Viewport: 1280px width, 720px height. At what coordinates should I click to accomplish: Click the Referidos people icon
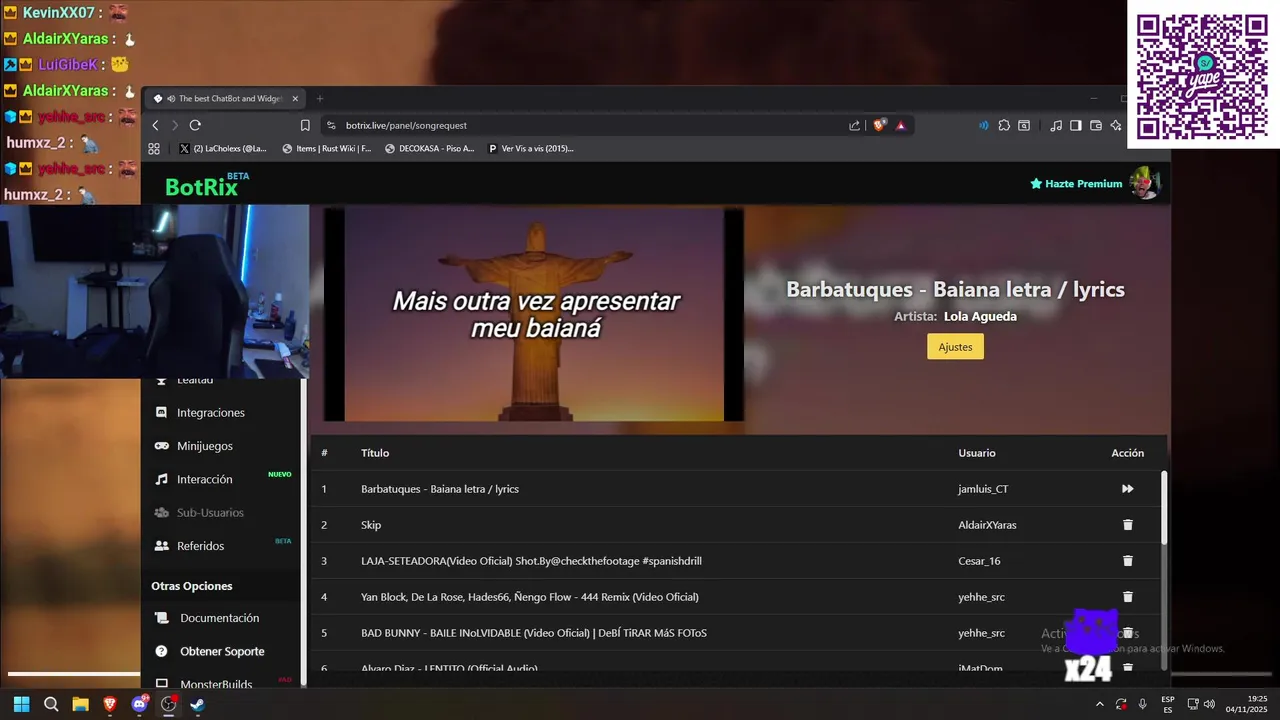pos(161,546)
